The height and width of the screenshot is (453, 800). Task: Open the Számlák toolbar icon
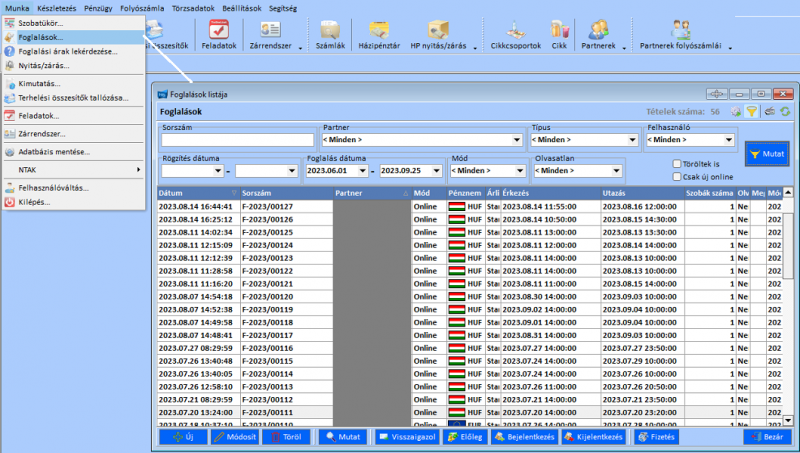(x=330, y=35)
